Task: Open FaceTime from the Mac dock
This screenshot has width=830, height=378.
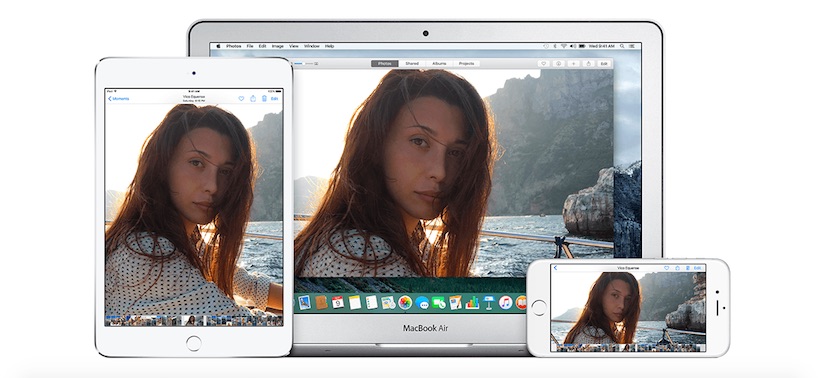Action: (439, 302)
